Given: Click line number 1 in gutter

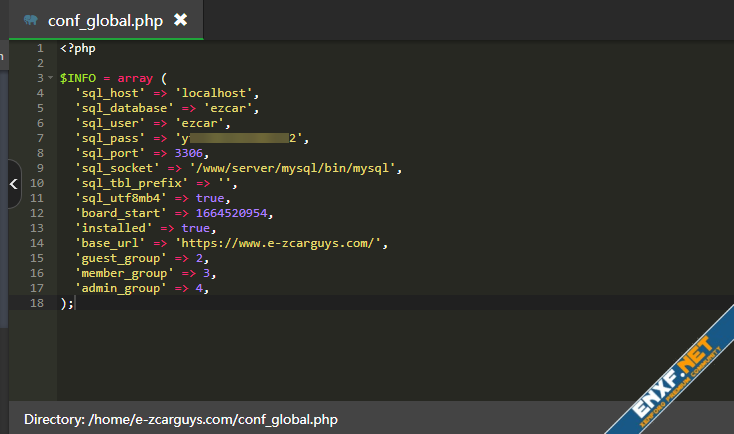Looking at the screenshot, I should tap(39, 48).
